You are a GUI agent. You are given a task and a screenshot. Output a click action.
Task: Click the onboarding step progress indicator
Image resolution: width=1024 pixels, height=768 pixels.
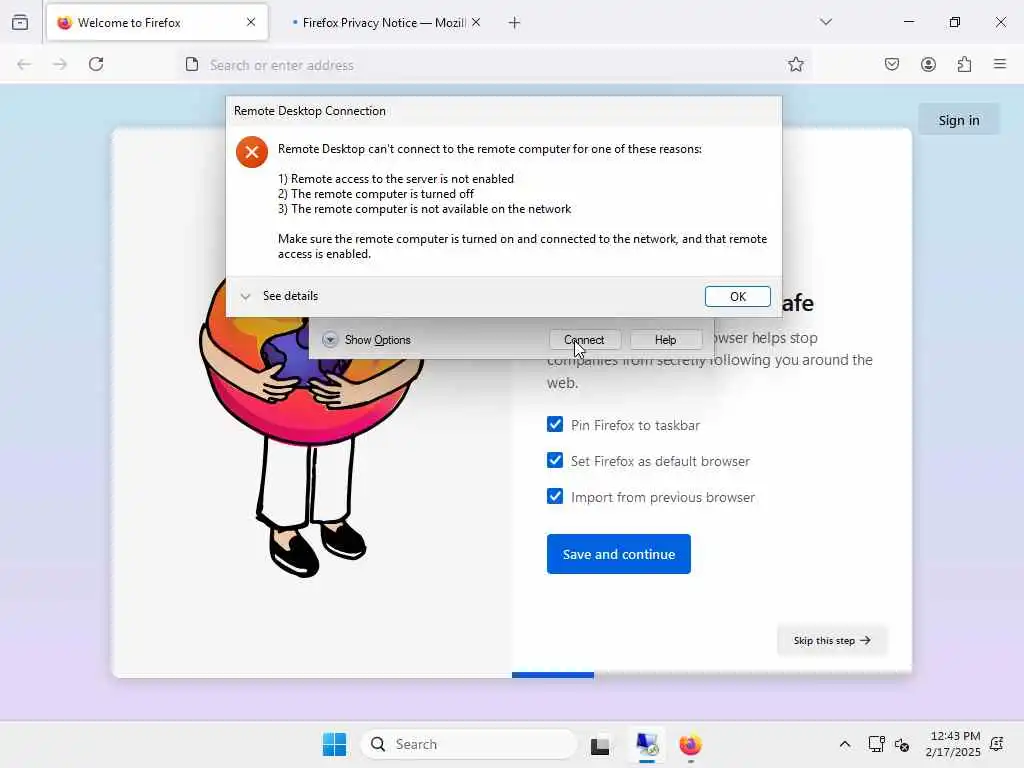tap(552, 675)
